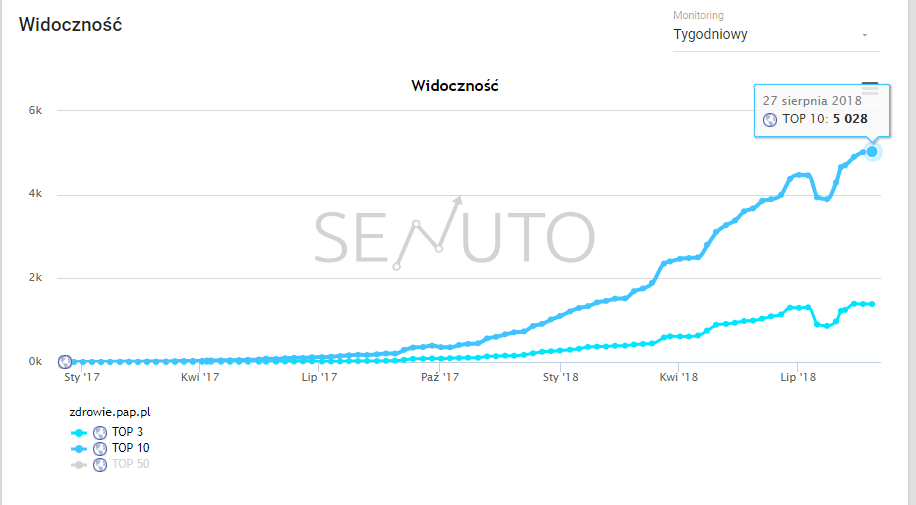Open the Monitoring Tygodniowy dropdown
Screen dimensions: 916x505
pos(776,34)
